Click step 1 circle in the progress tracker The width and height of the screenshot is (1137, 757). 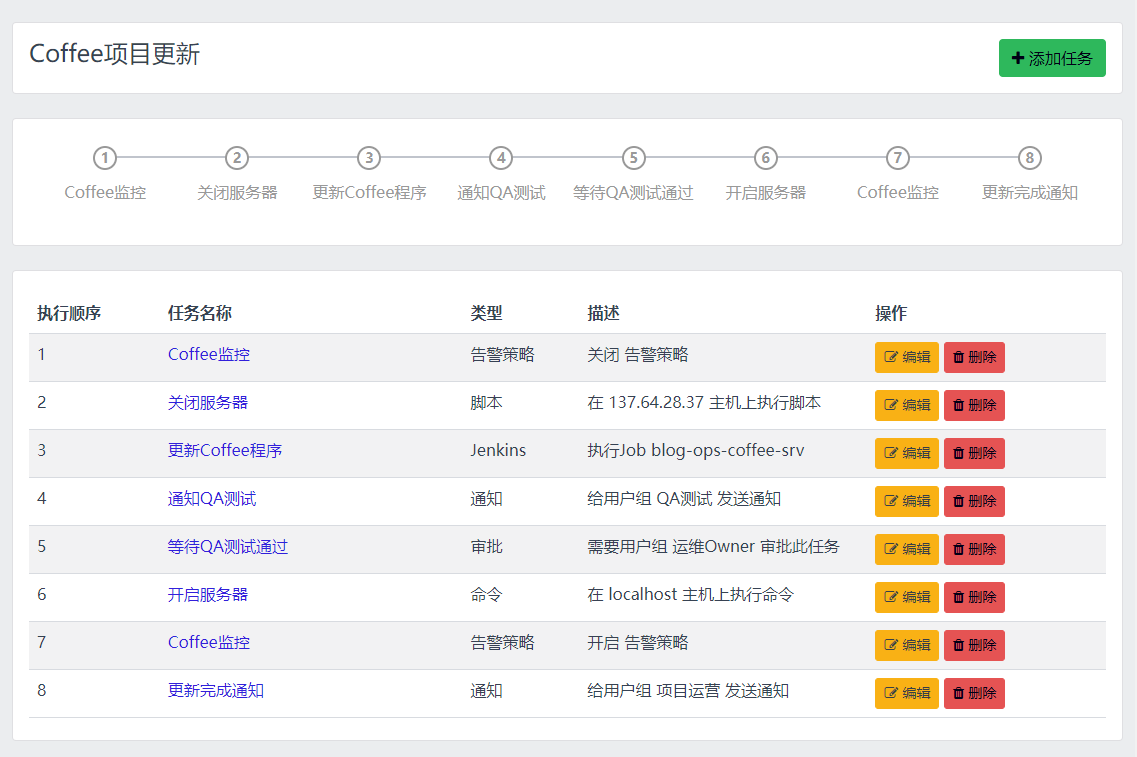tap(105, 158)
